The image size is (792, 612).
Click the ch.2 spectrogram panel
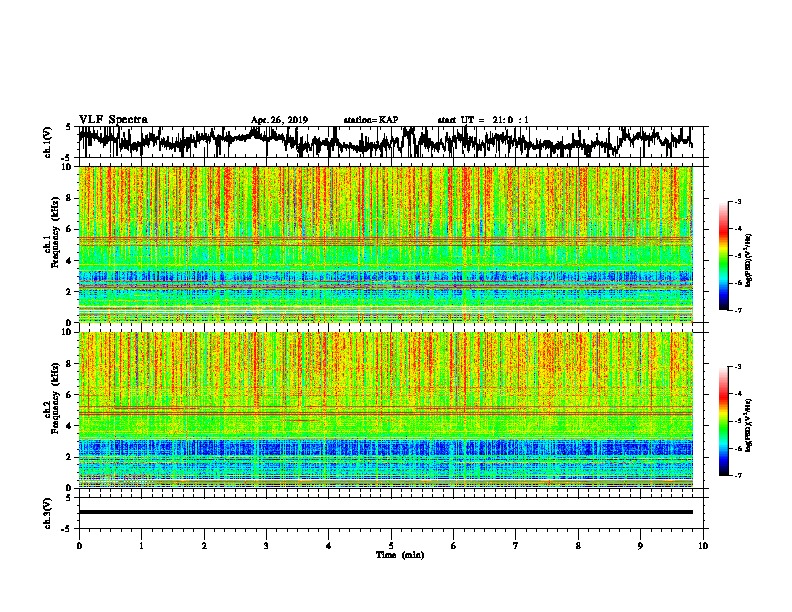(385, 410)
